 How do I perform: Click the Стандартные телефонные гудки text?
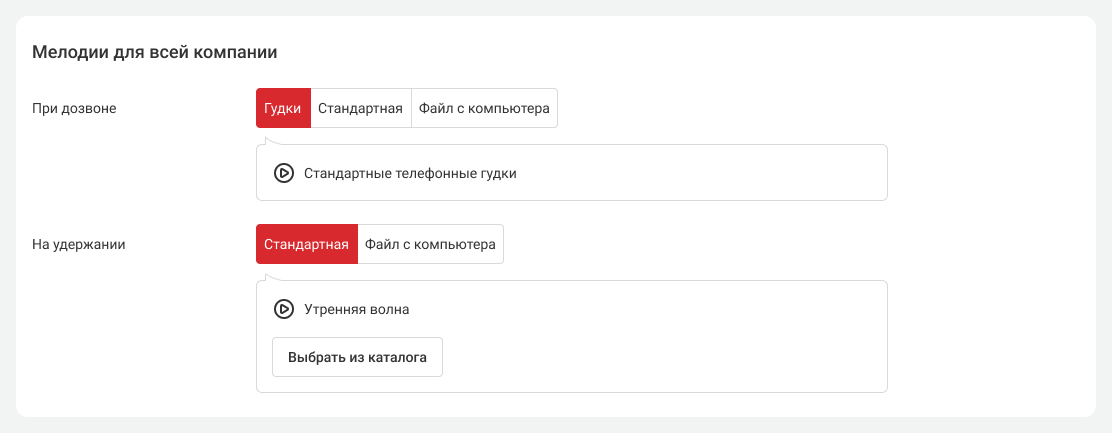(410, 173)
